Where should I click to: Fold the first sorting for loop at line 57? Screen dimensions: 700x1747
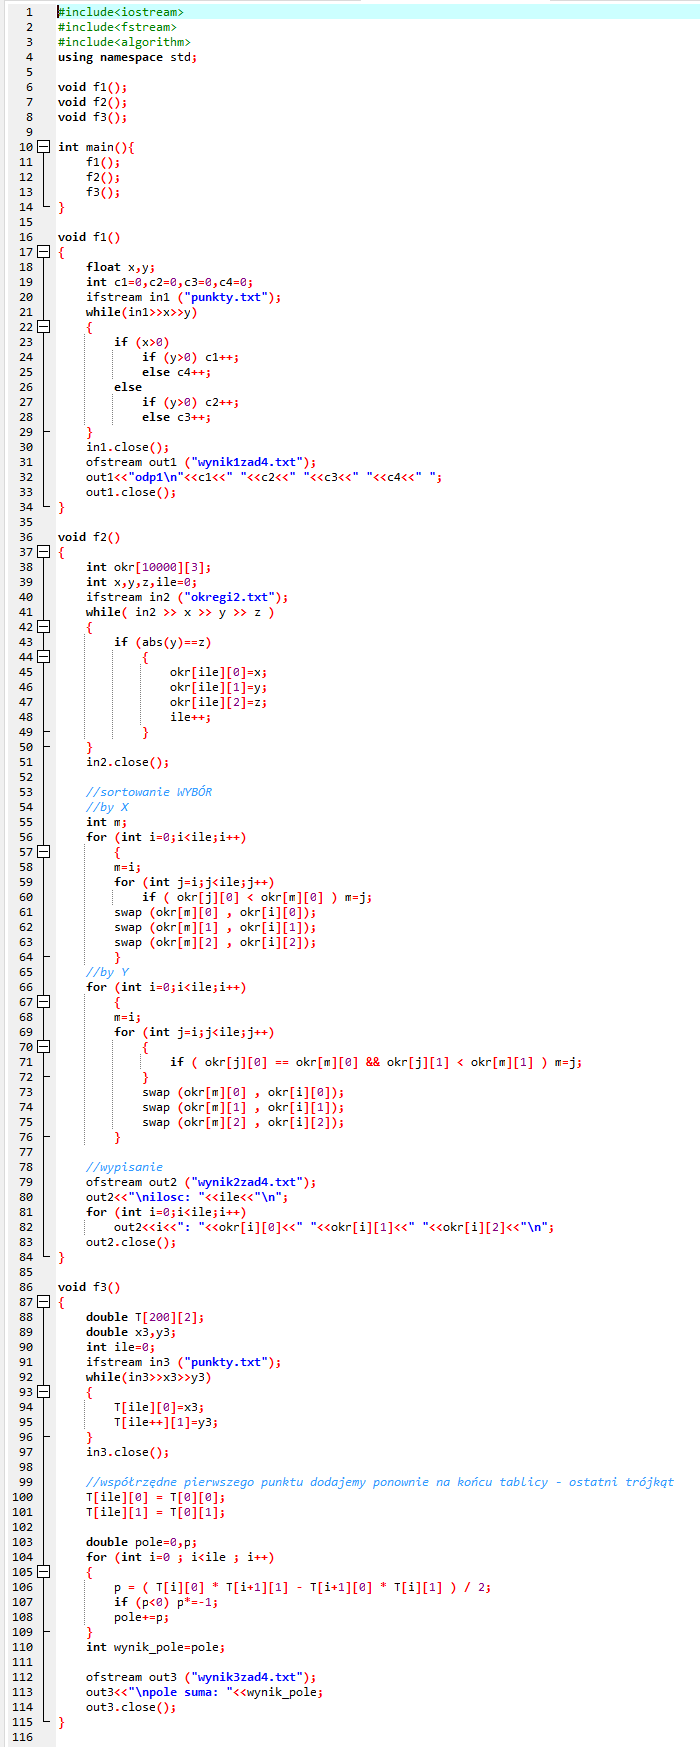pyautogui.click(x=43, y=852)
